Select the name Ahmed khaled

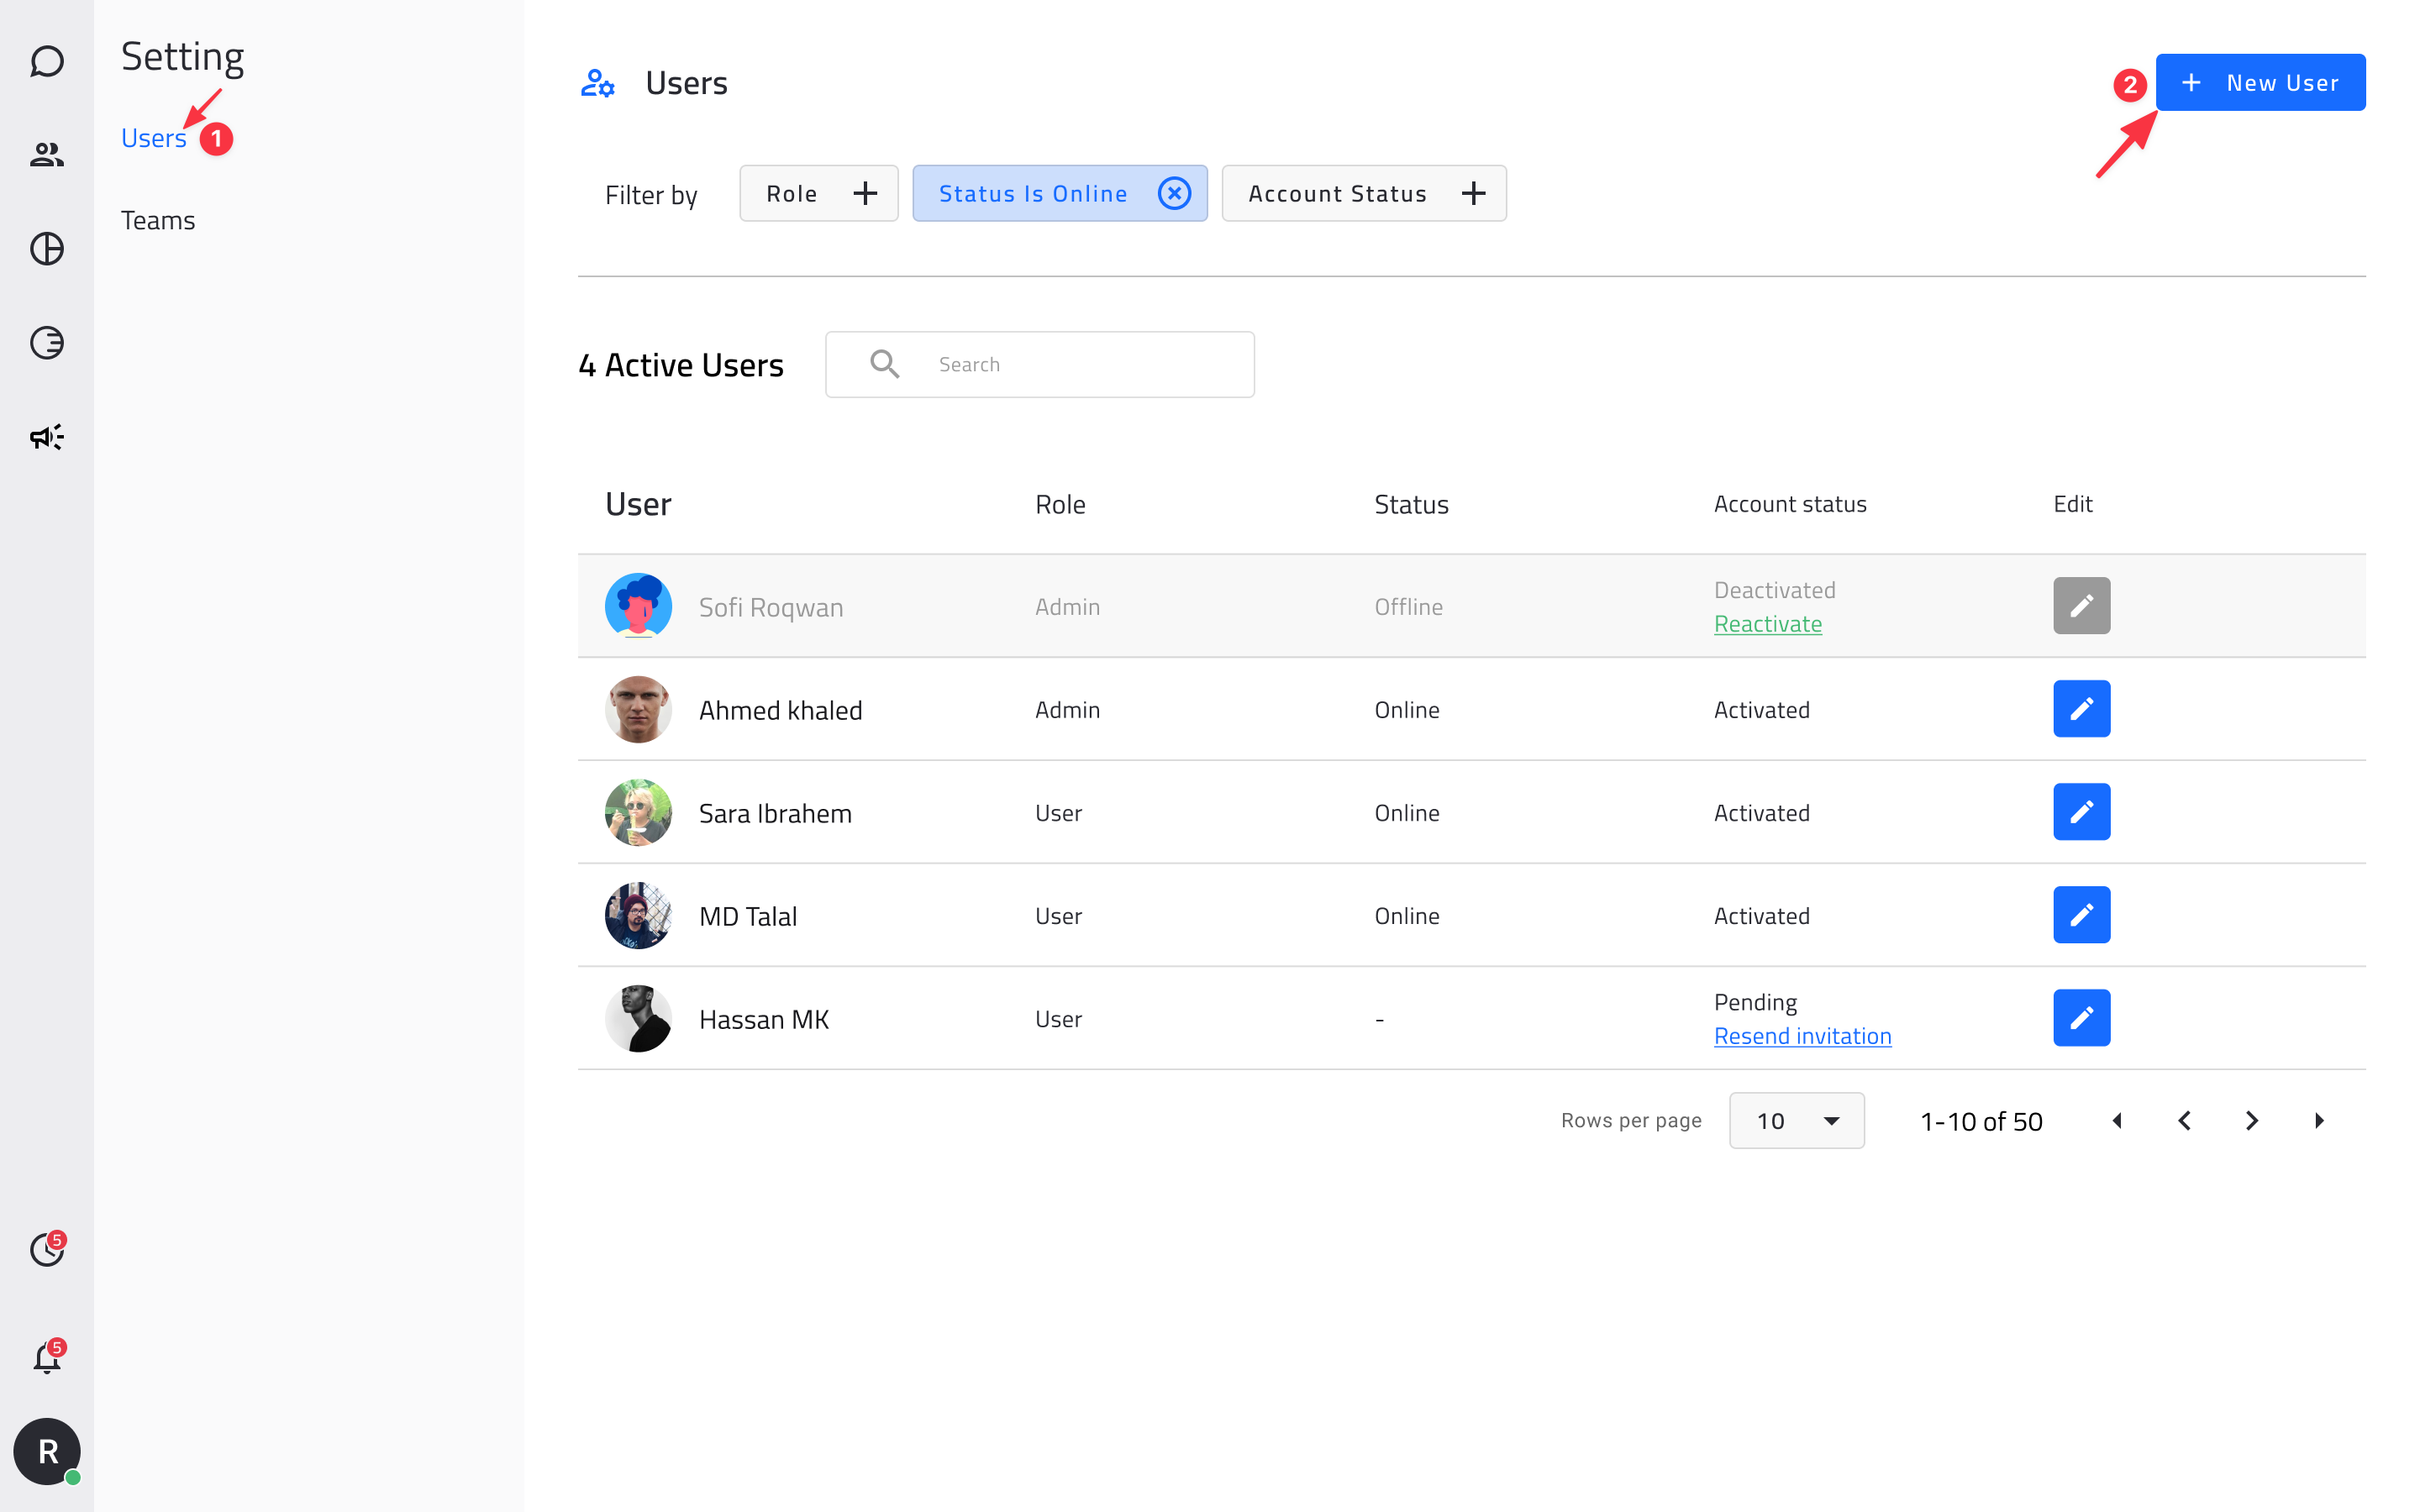780,710
